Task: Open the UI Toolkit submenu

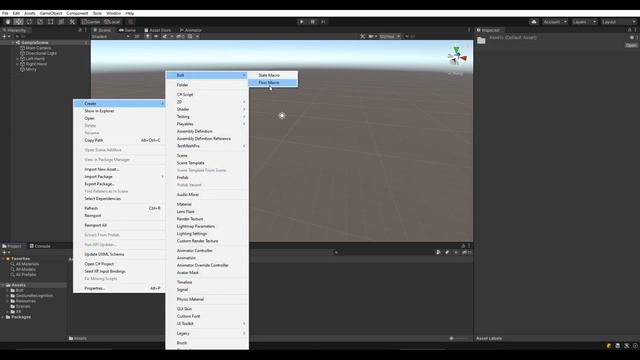Action: (x=207, y=324)
